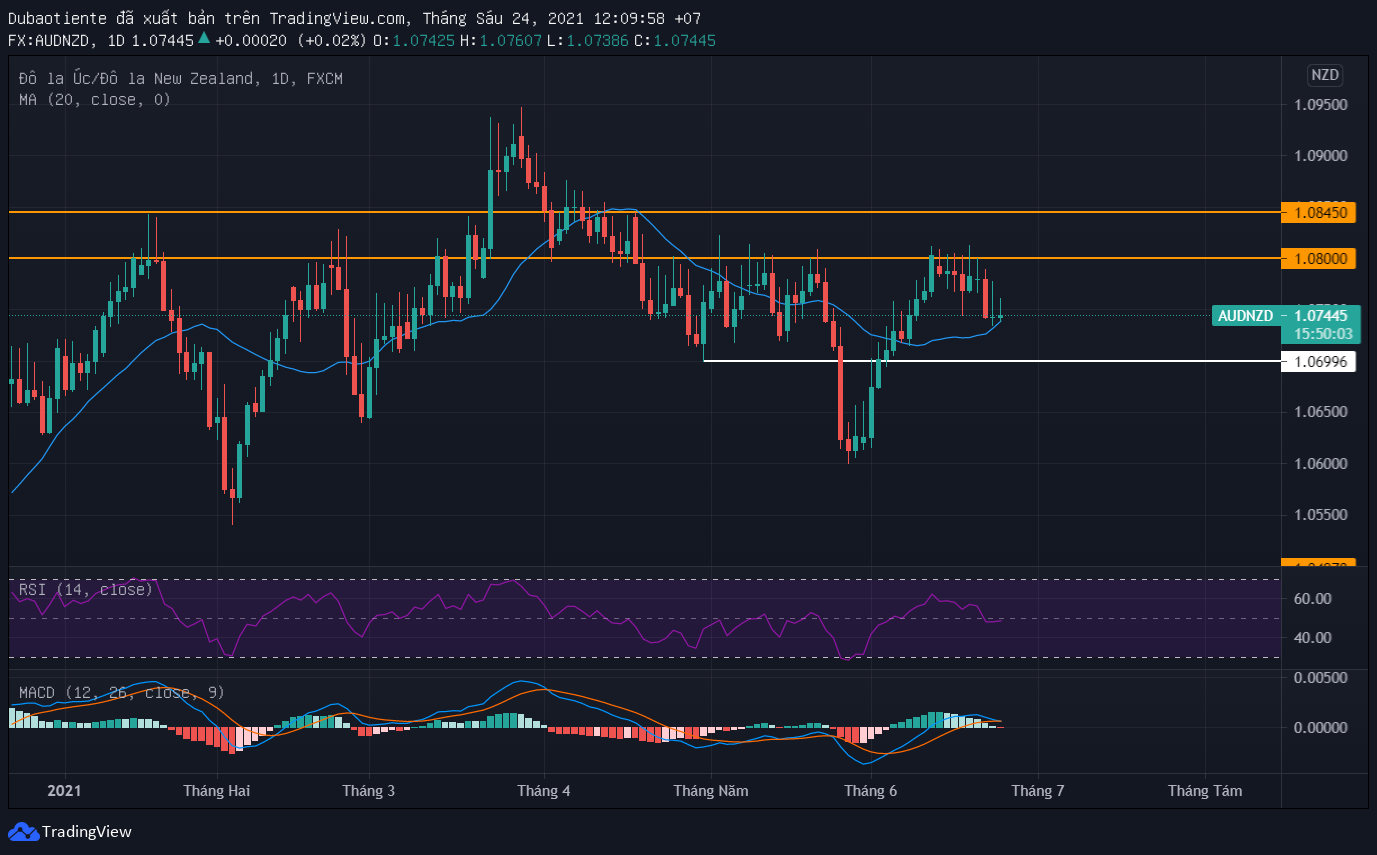Click the Tháng Hai time axis label

coord(217,790)
